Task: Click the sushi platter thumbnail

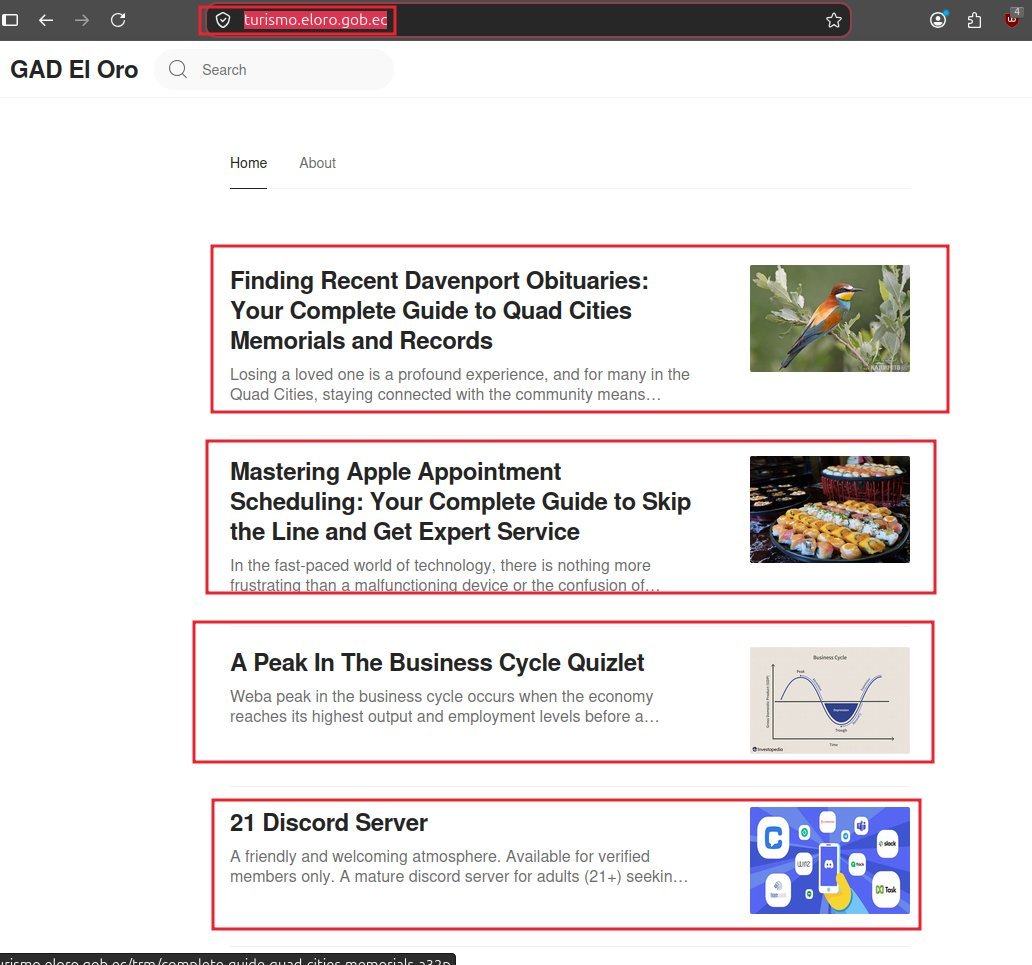Action: (829, 509)
